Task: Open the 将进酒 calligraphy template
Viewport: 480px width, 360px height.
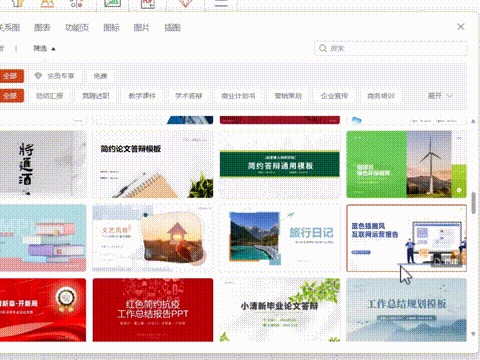Action: coord(43,164)
